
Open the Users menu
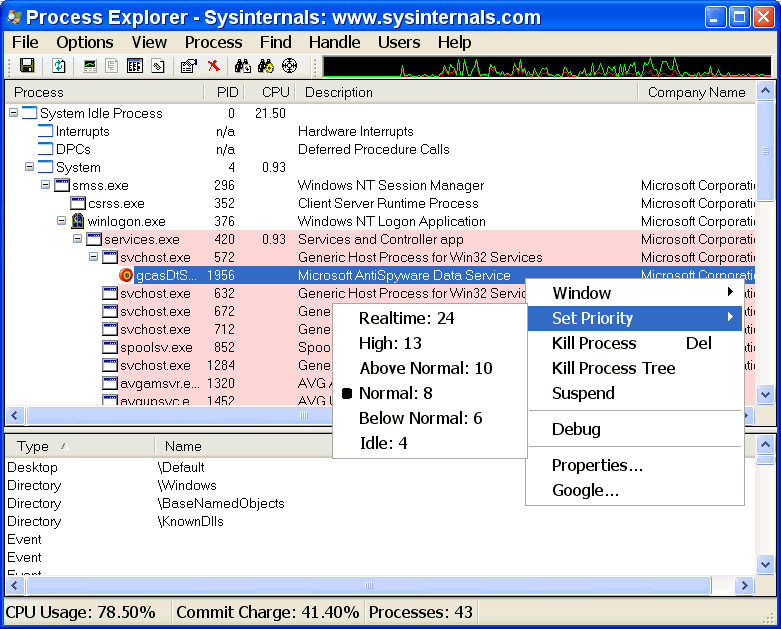point(399,42)
